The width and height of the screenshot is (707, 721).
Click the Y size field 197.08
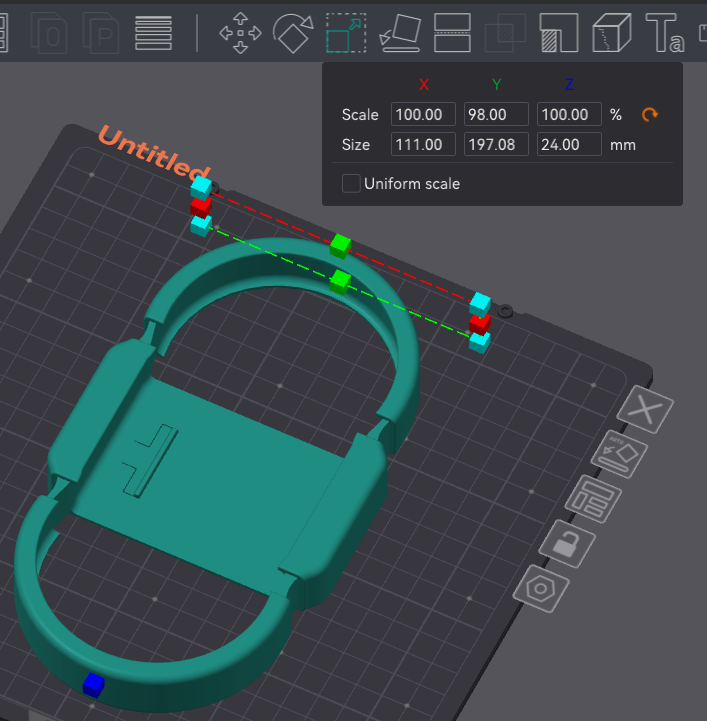pyautogui.click(x=496, y=144)
